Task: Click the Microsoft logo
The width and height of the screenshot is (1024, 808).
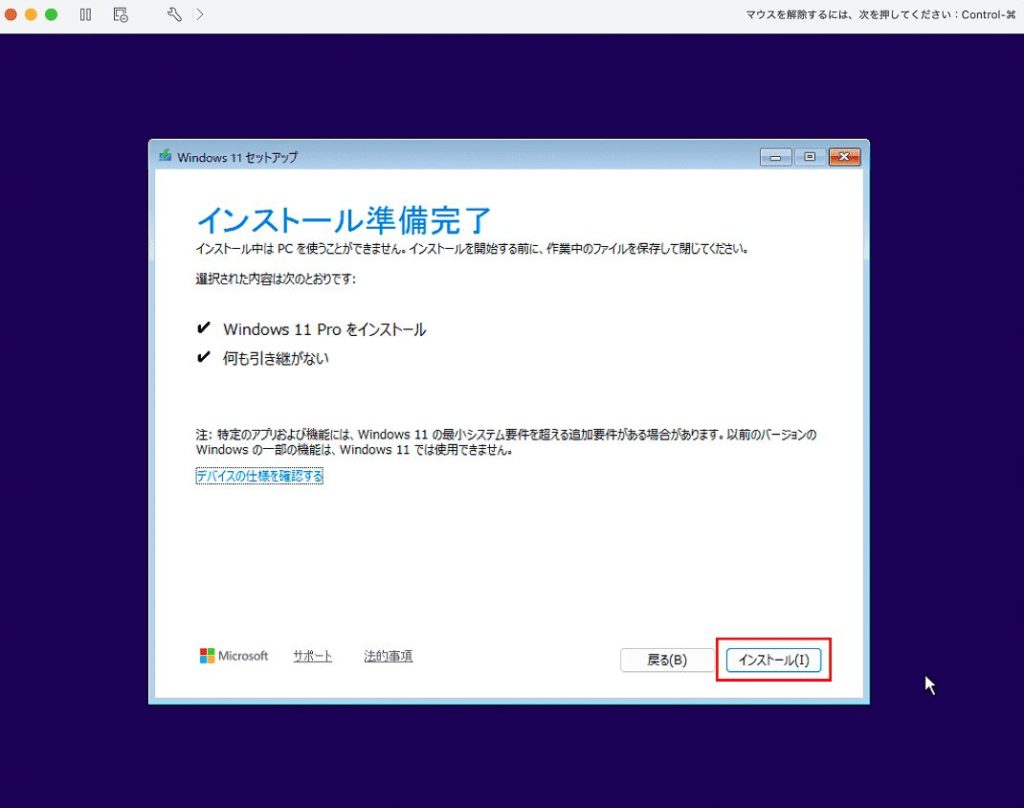Action: [x=234, y=656]
